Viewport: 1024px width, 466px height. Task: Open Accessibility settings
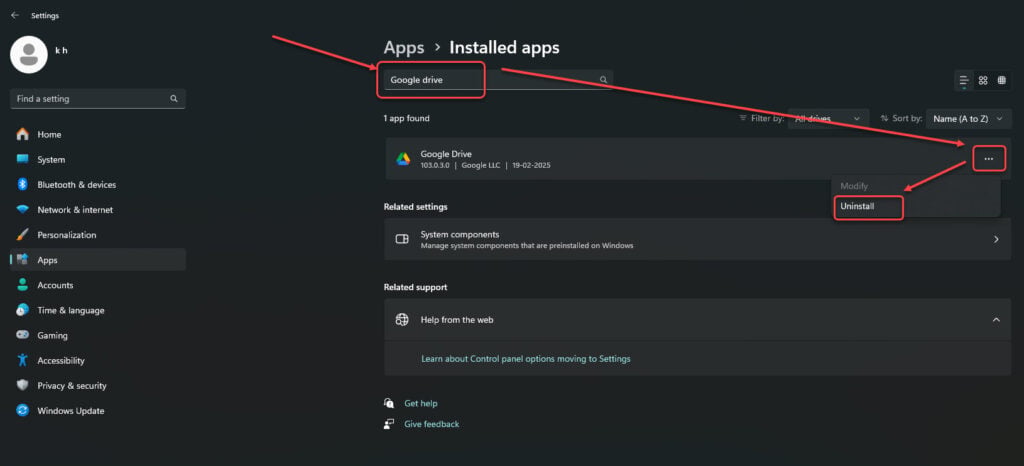click(98, 360)
